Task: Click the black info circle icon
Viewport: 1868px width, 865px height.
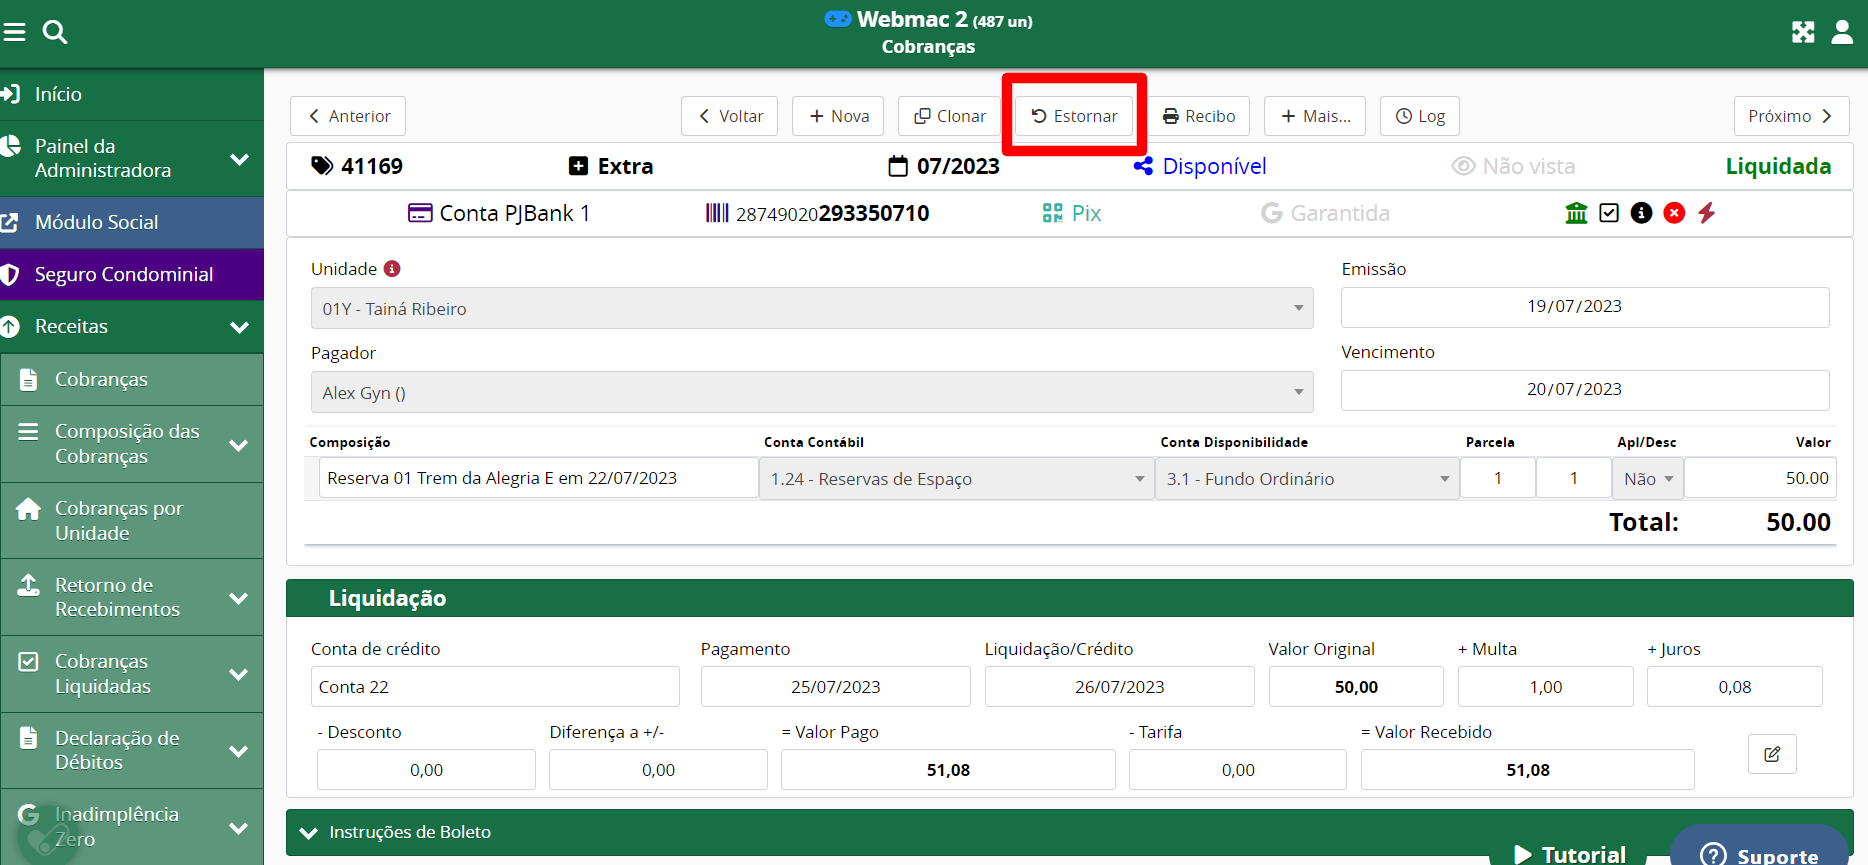Action: pos(1641,213)
